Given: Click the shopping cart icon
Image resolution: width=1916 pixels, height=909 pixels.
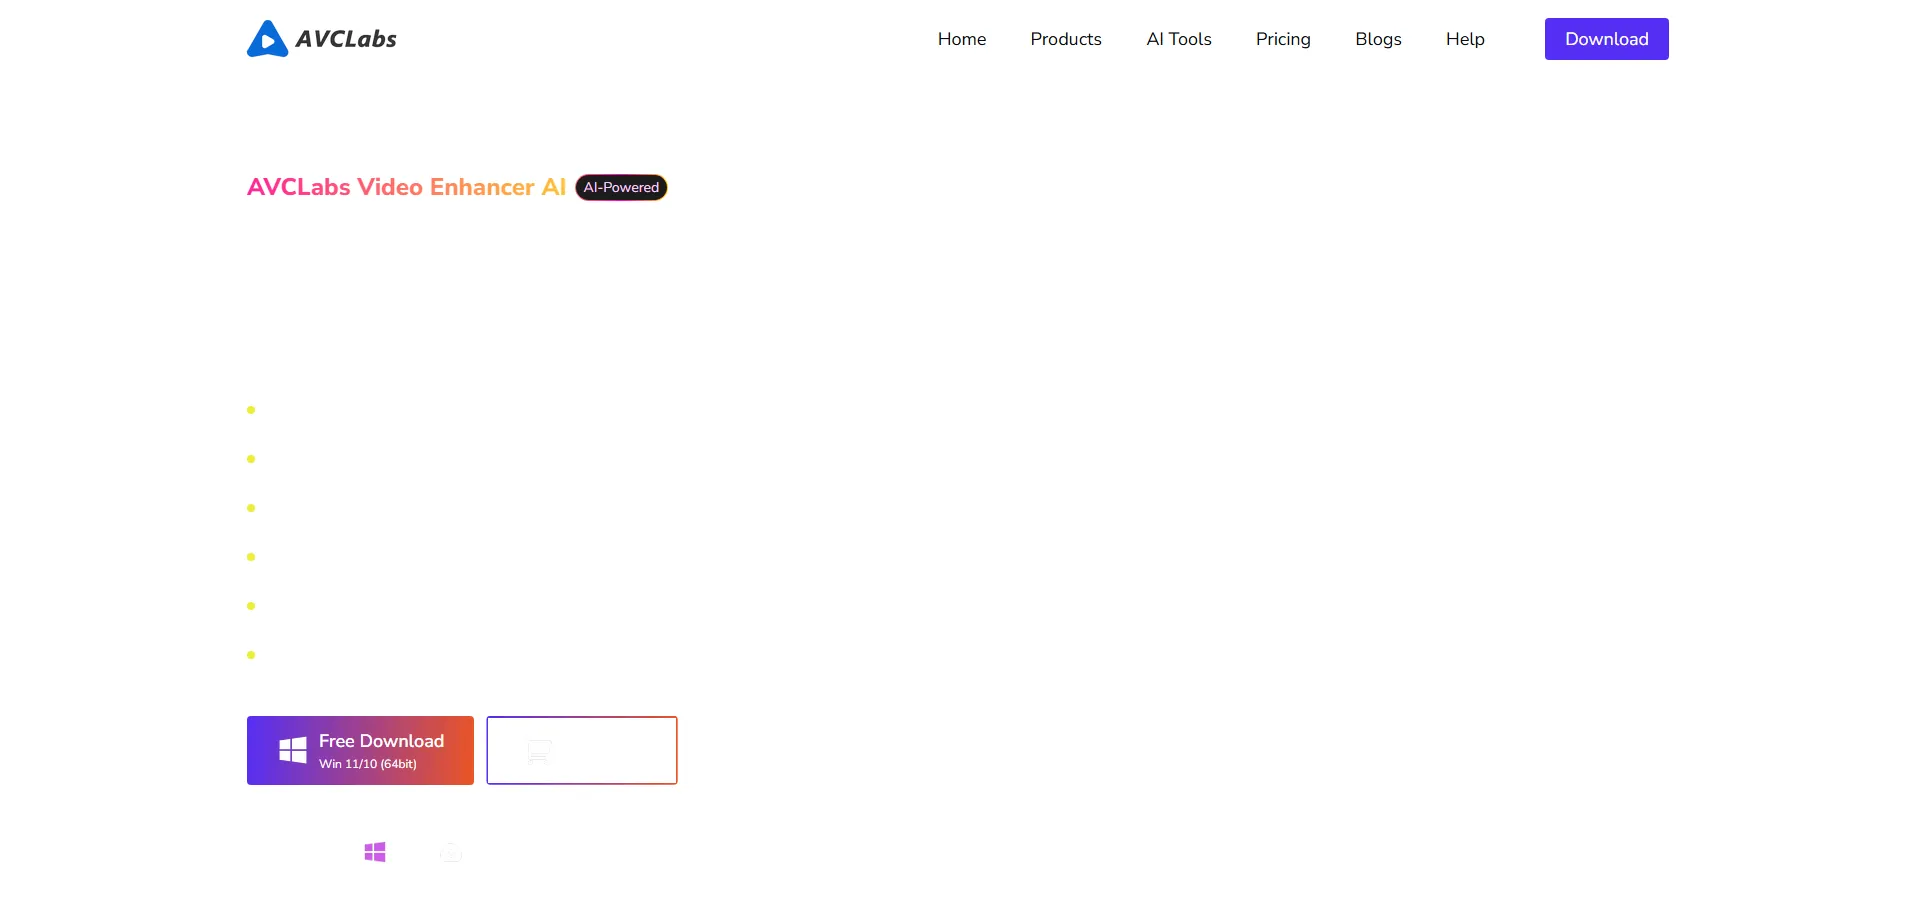Looking at the screenshot, I should [x=539, y=751].
